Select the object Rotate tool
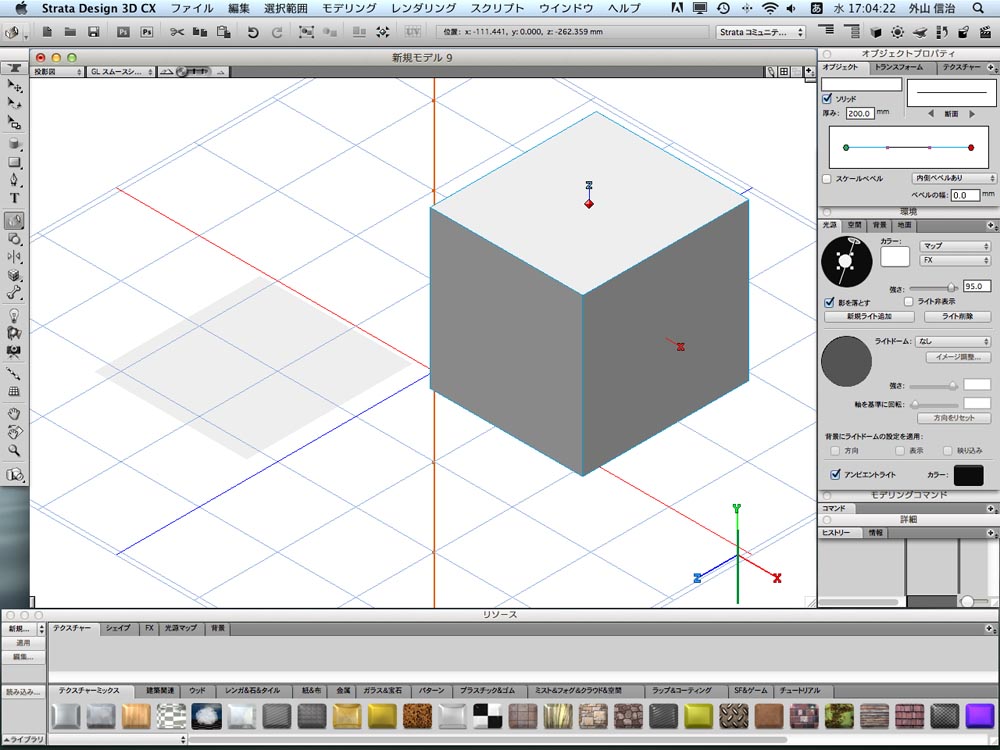Viewport: 1000px width, 750px height. tap(14, 104)
